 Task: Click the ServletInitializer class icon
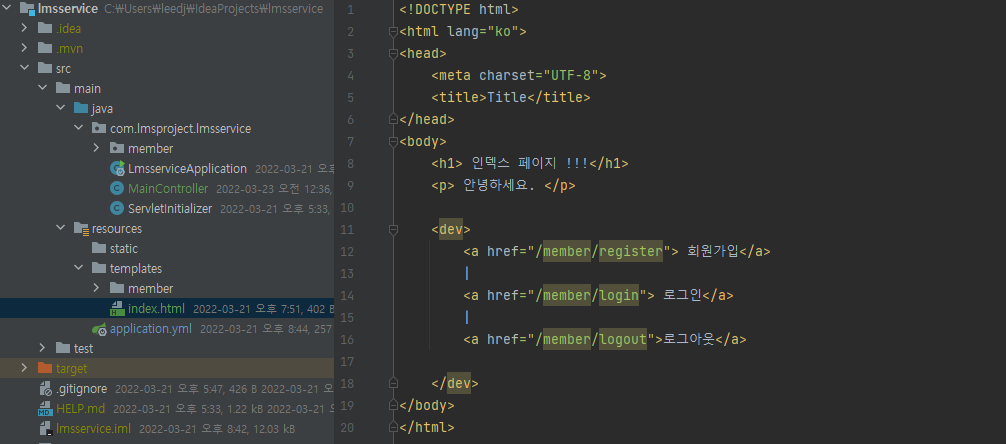[x=117, y=208]
